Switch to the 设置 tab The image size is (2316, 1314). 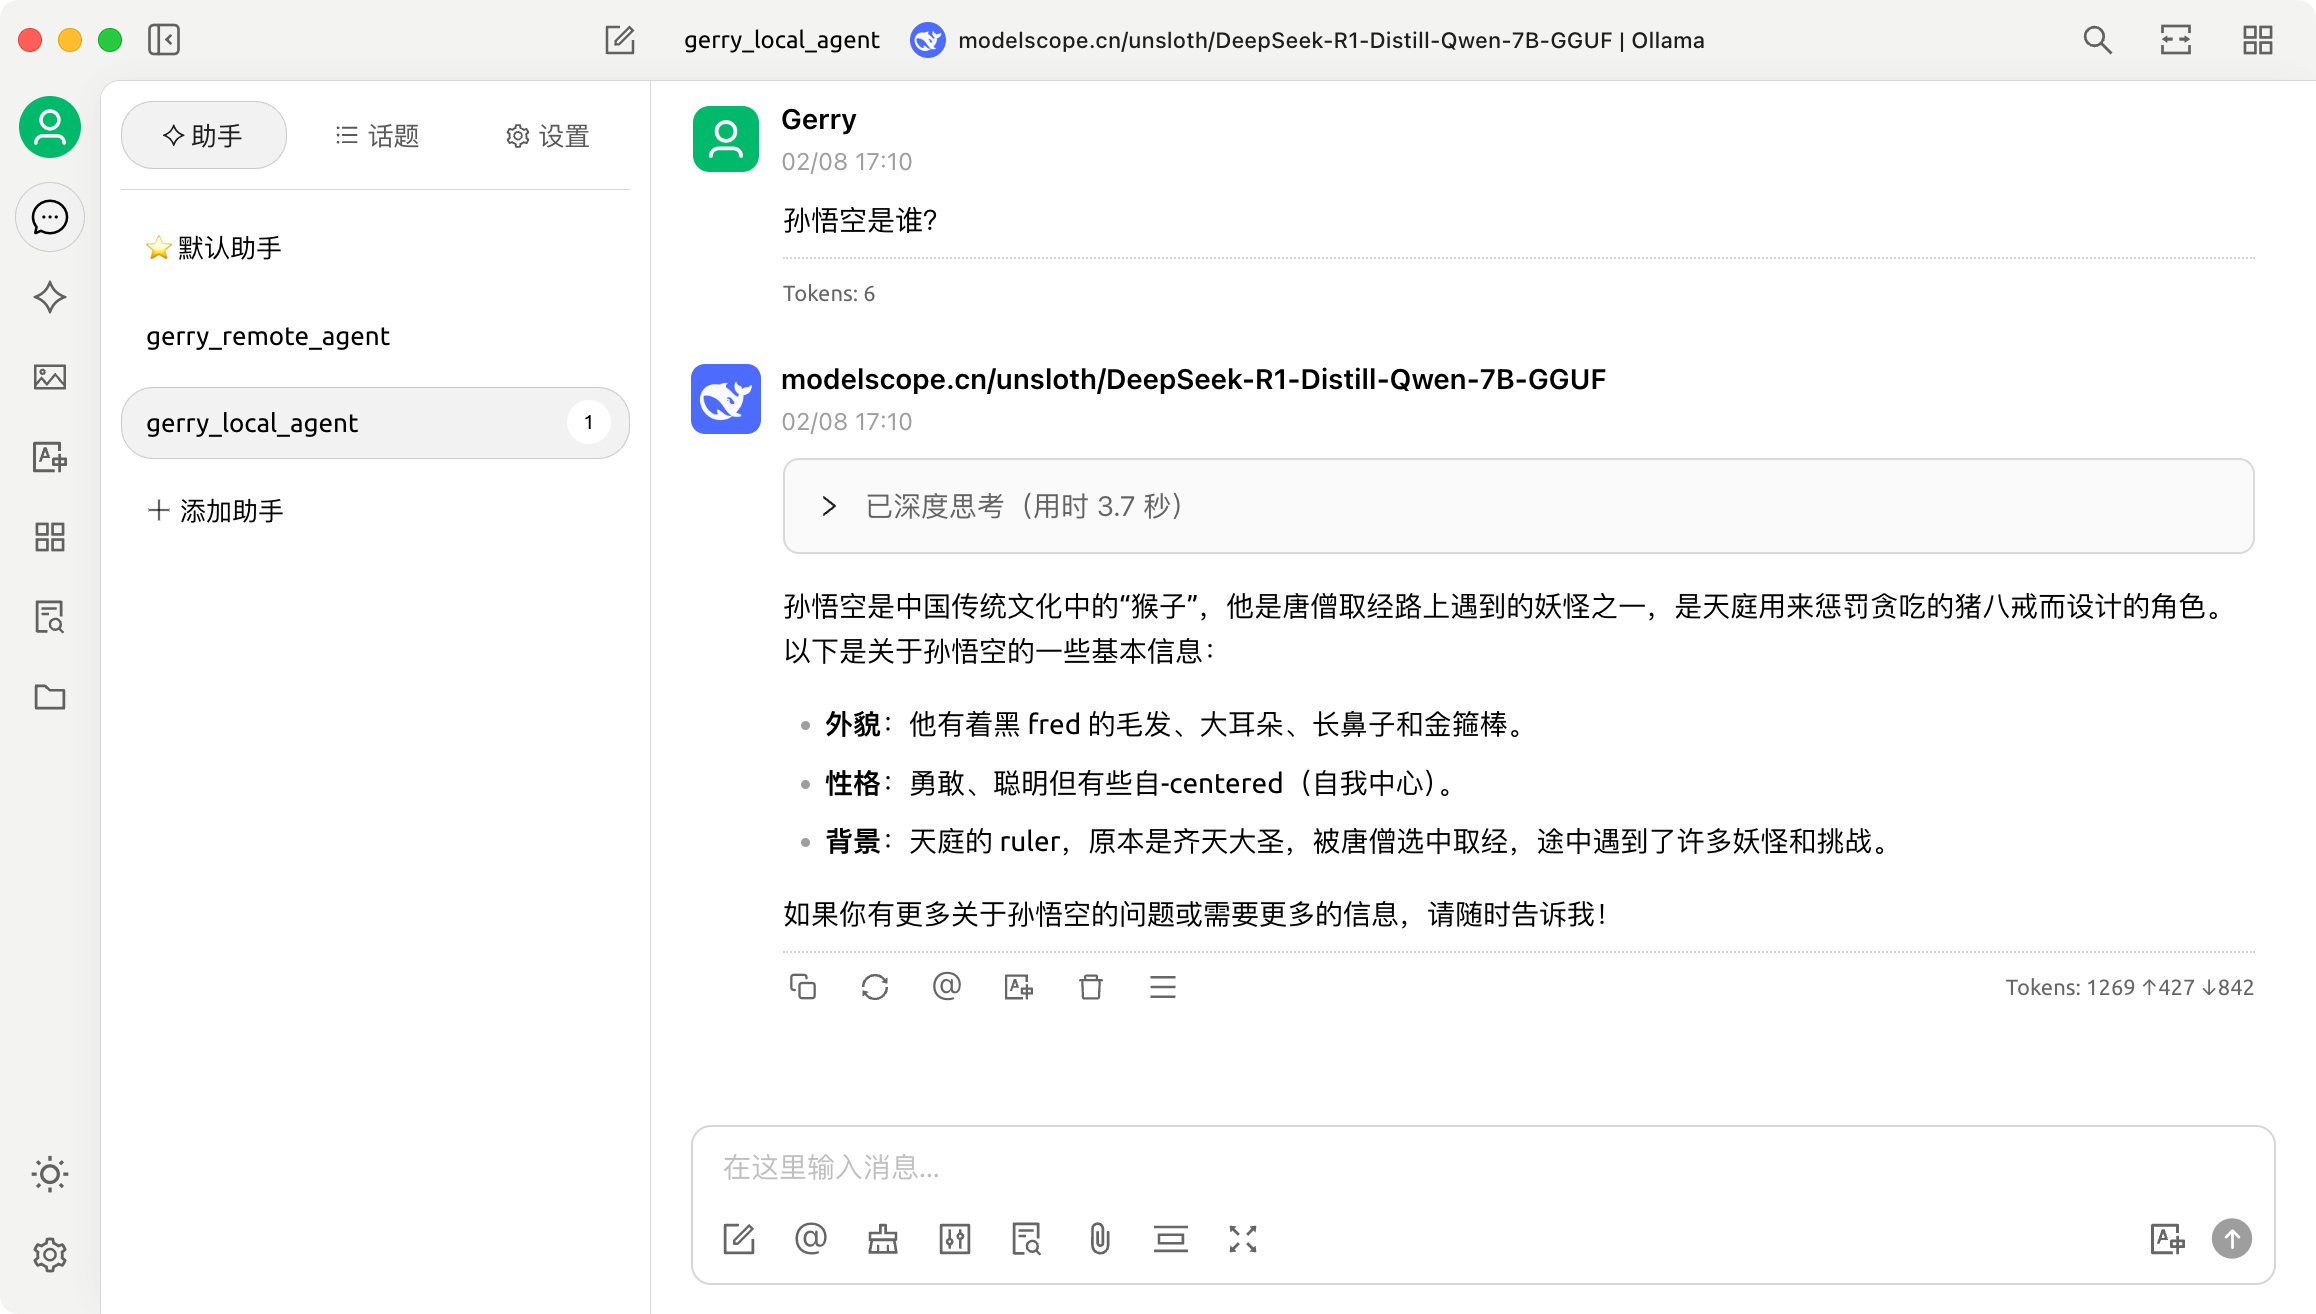click(x=547, y=135)
